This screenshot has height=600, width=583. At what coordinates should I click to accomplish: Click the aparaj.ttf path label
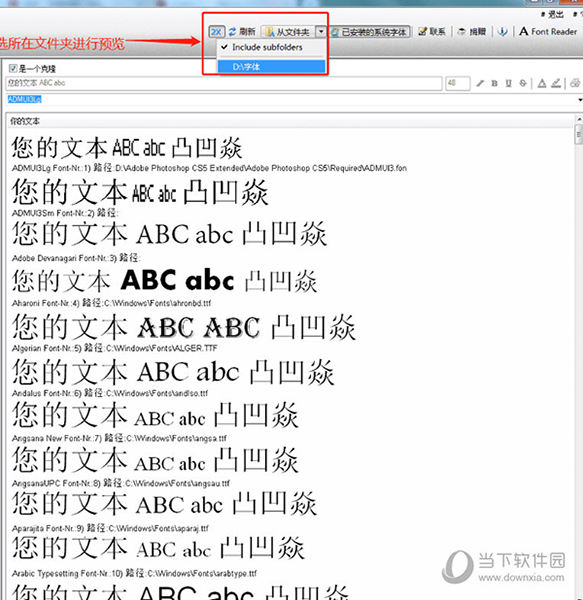(110, 528)
